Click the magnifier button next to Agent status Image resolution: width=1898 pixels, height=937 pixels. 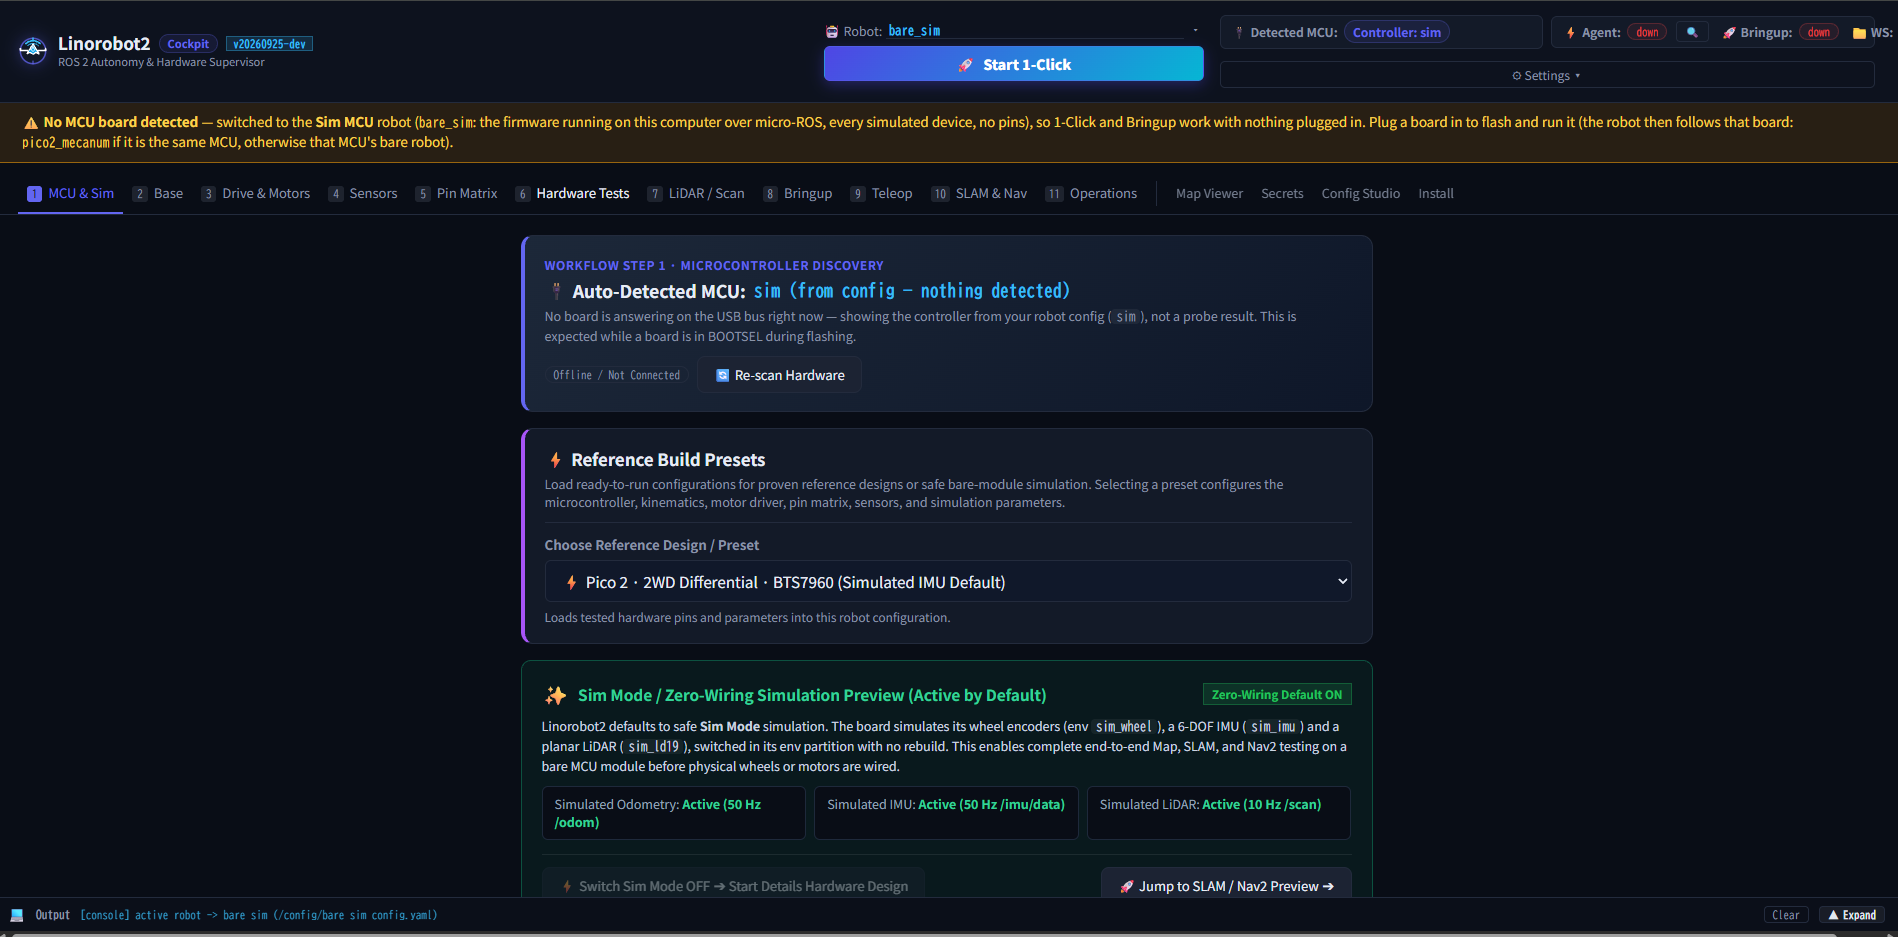point(1692,32)
